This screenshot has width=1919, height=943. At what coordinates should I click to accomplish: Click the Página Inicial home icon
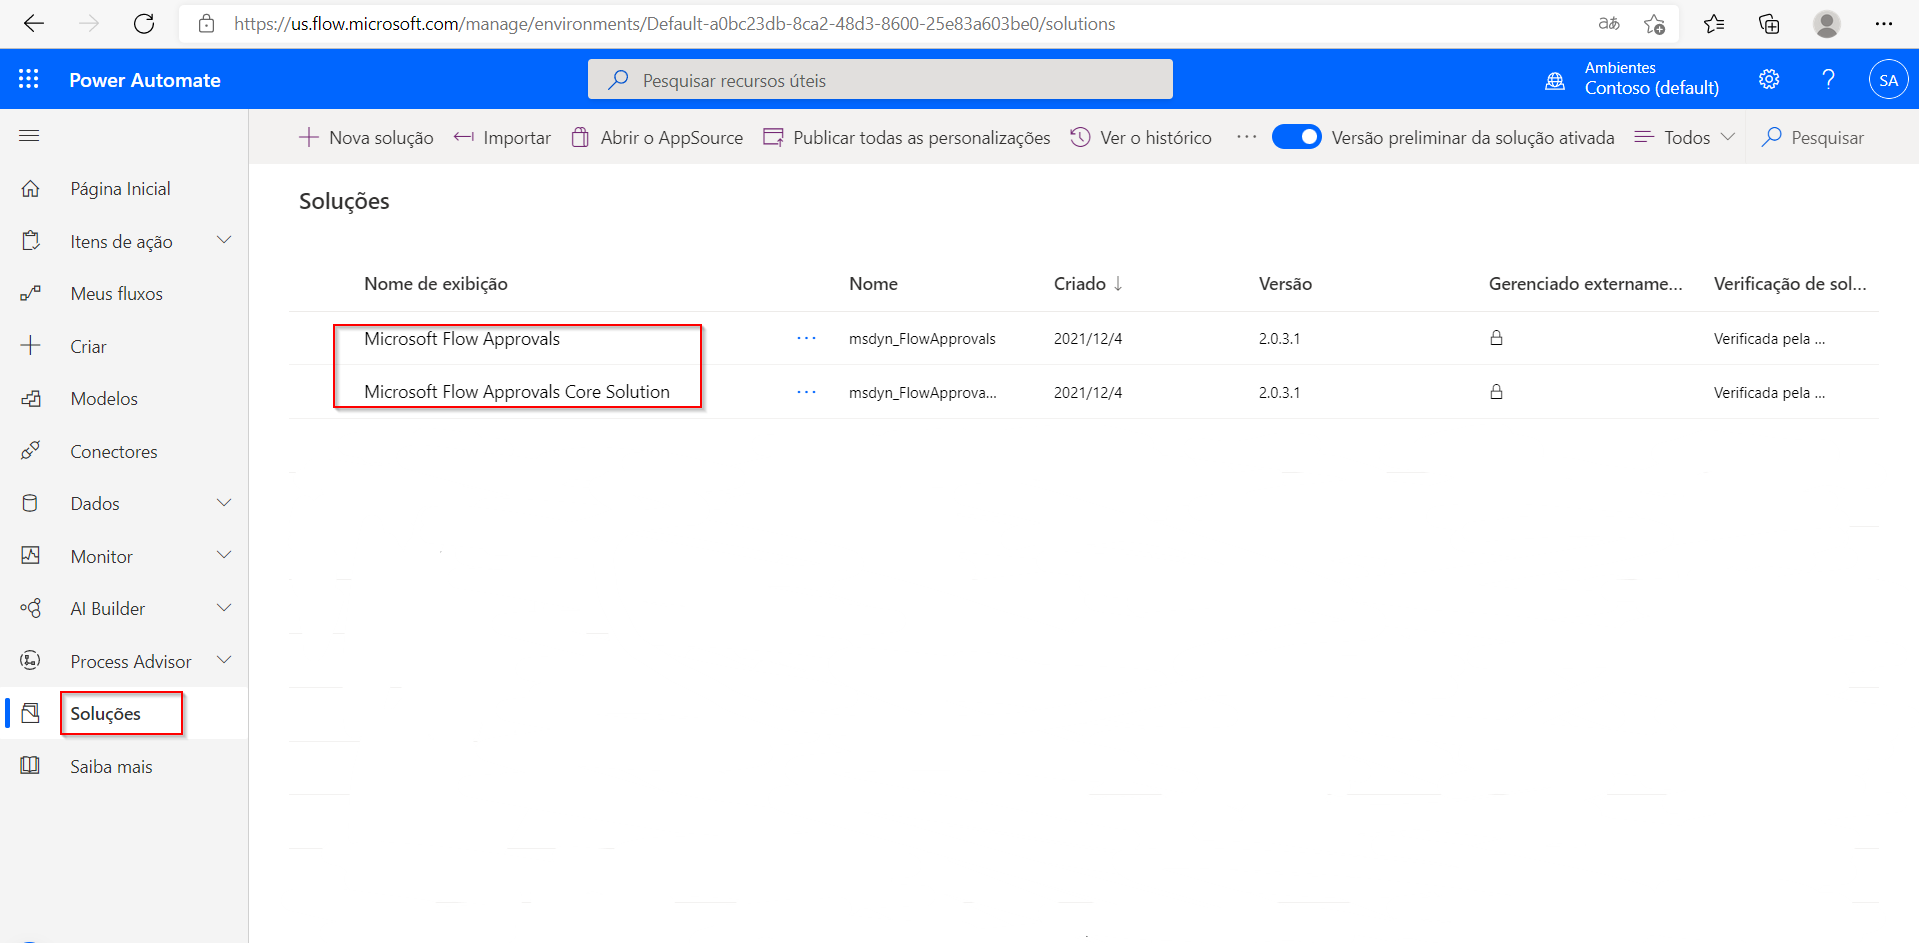pyautogui.click(x=31, y=188)
